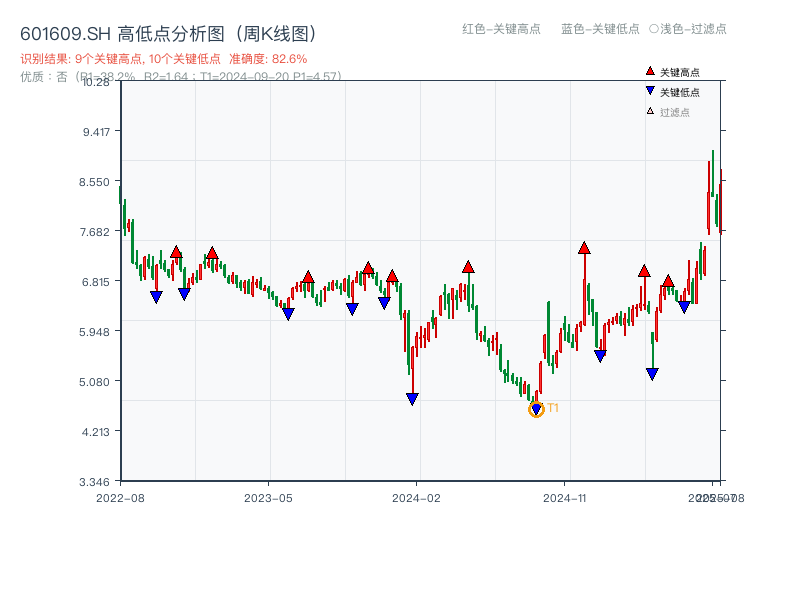800x600 pixels.
Task: Click the gray 优质：否 parameters line
Action: click(181, 77)
